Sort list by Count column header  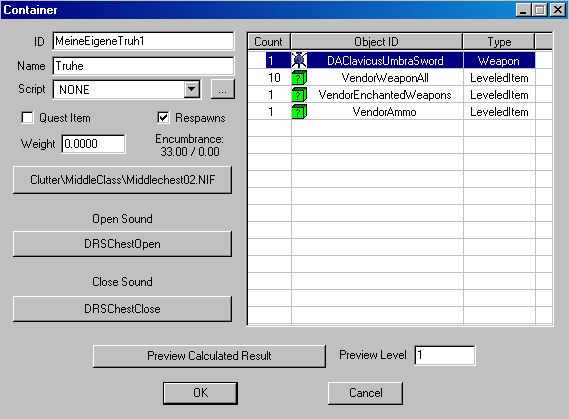pos(269,42)
